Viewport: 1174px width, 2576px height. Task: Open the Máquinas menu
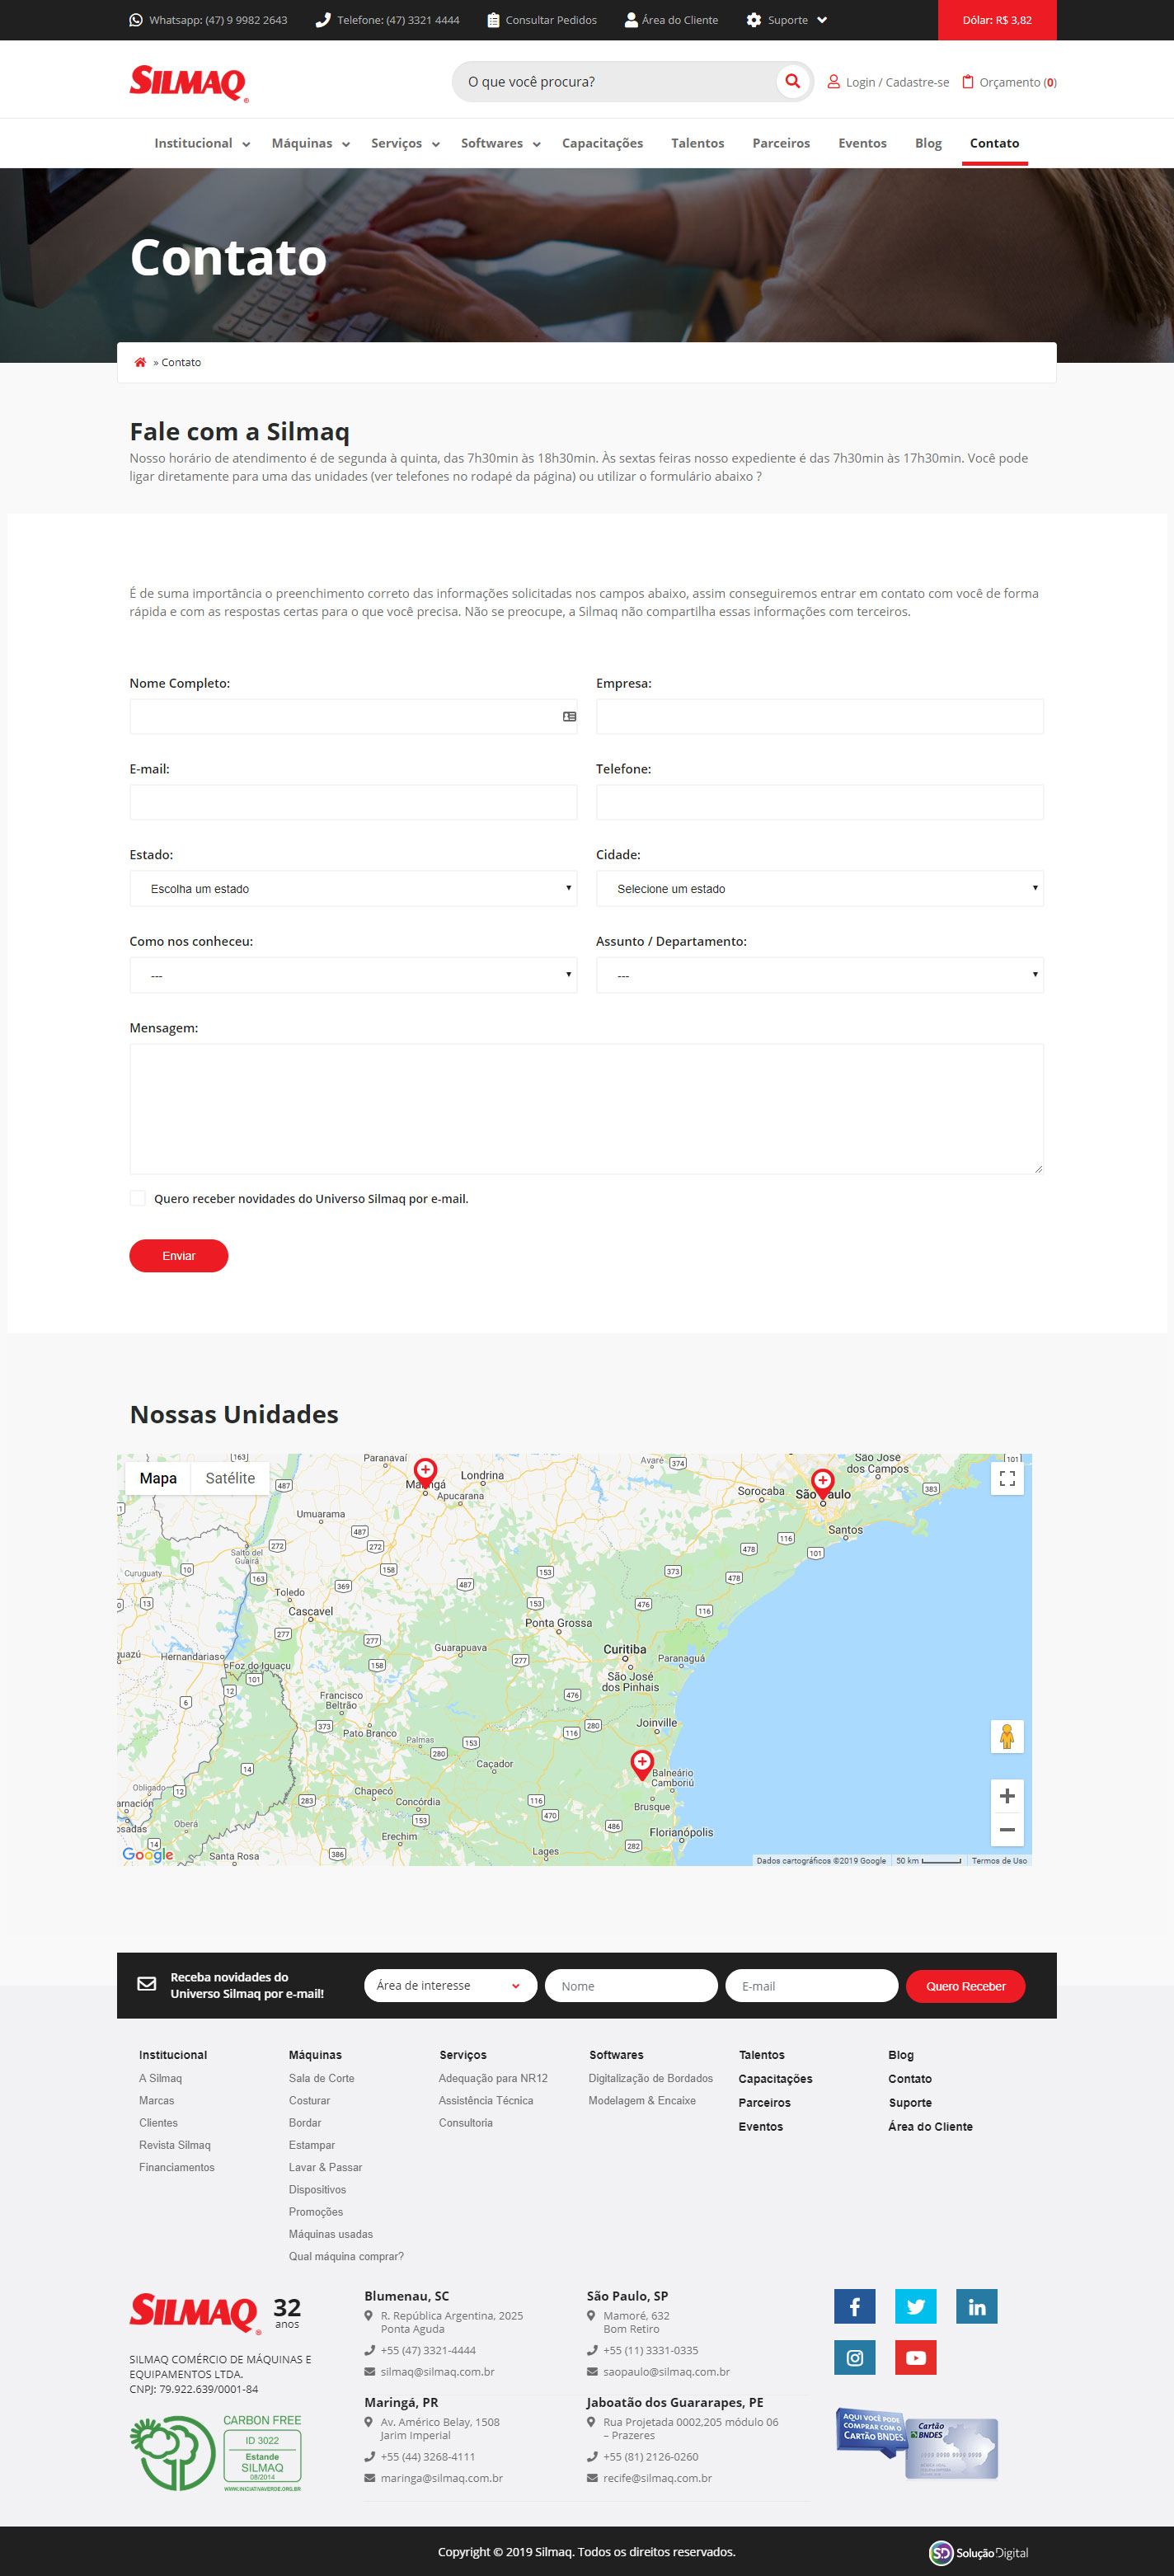310,143
